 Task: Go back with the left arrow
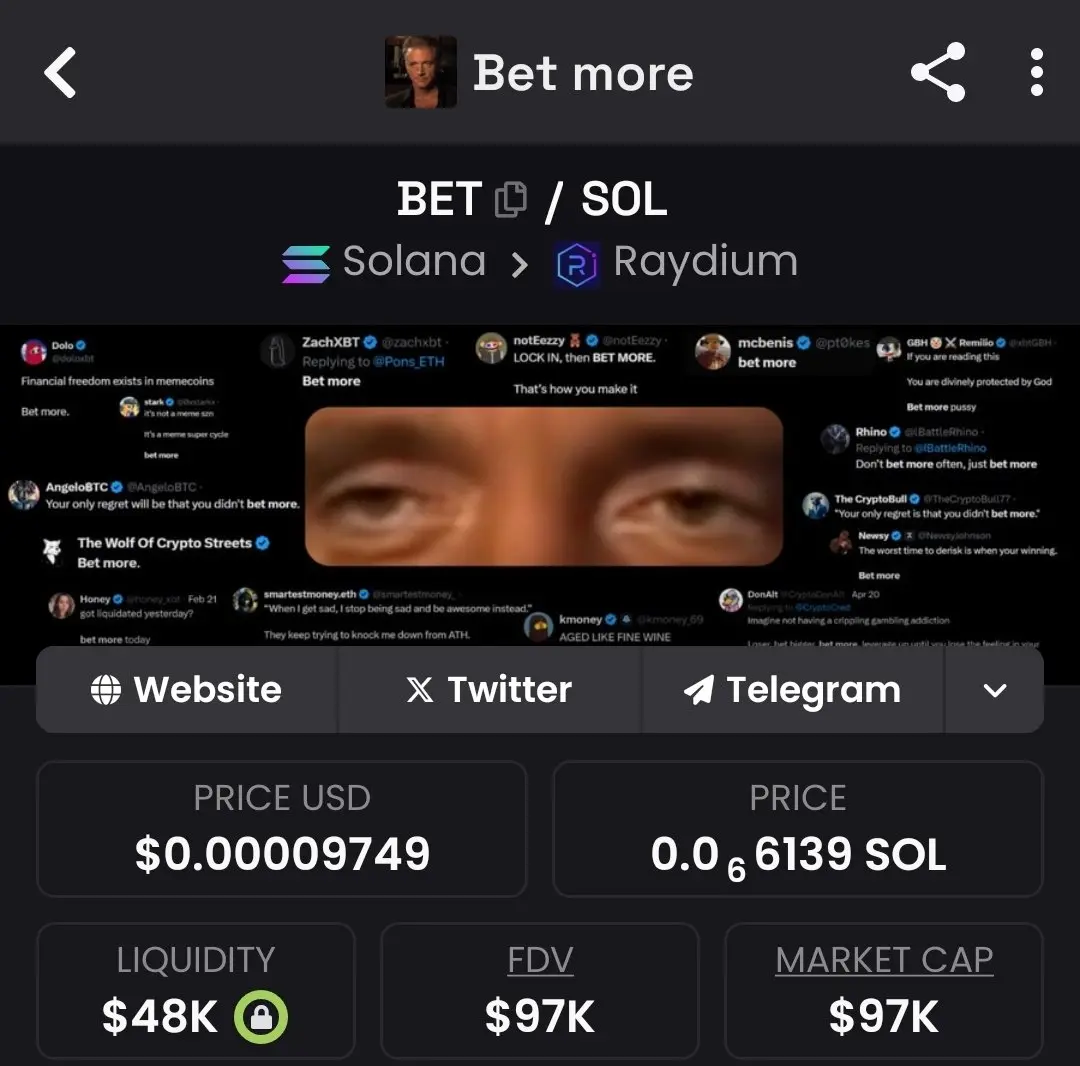click(60, 72)
